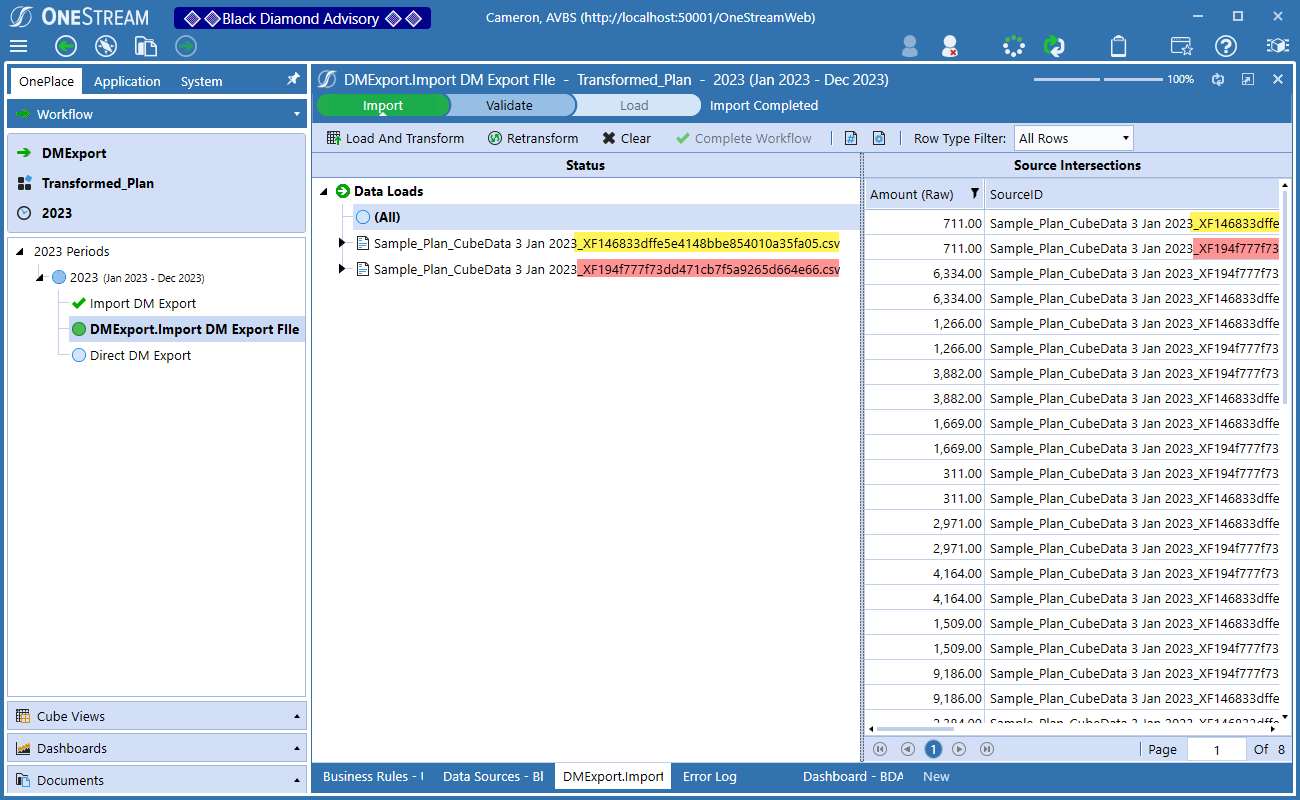Jump to the last results page

pyautogui.click(x=987, y=749)
